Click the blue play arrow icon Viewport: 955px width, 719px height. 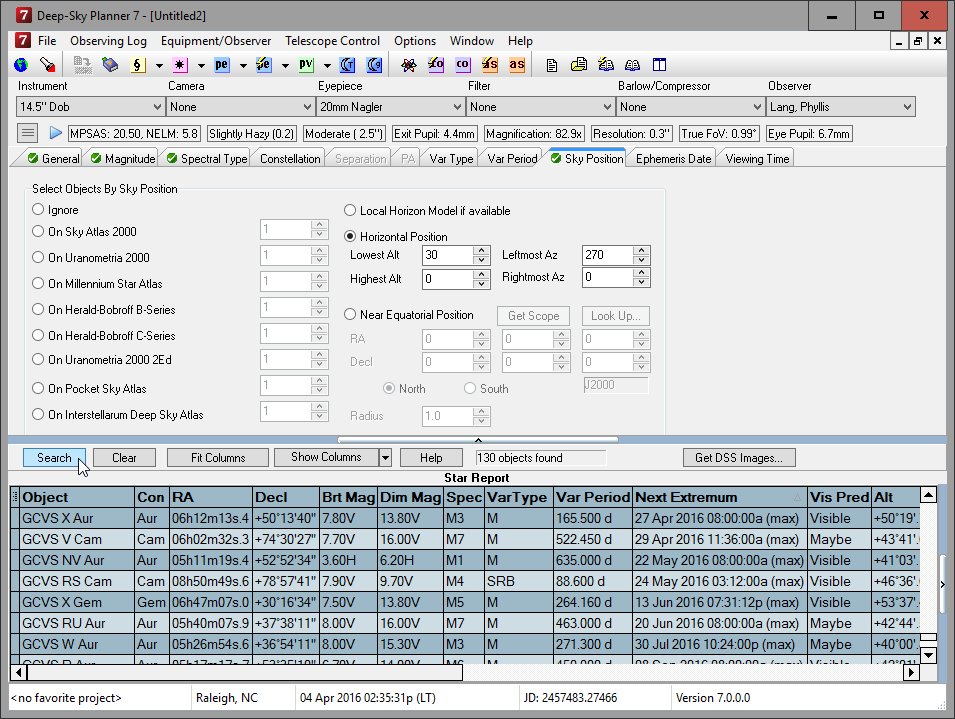(x=55, y=133)
